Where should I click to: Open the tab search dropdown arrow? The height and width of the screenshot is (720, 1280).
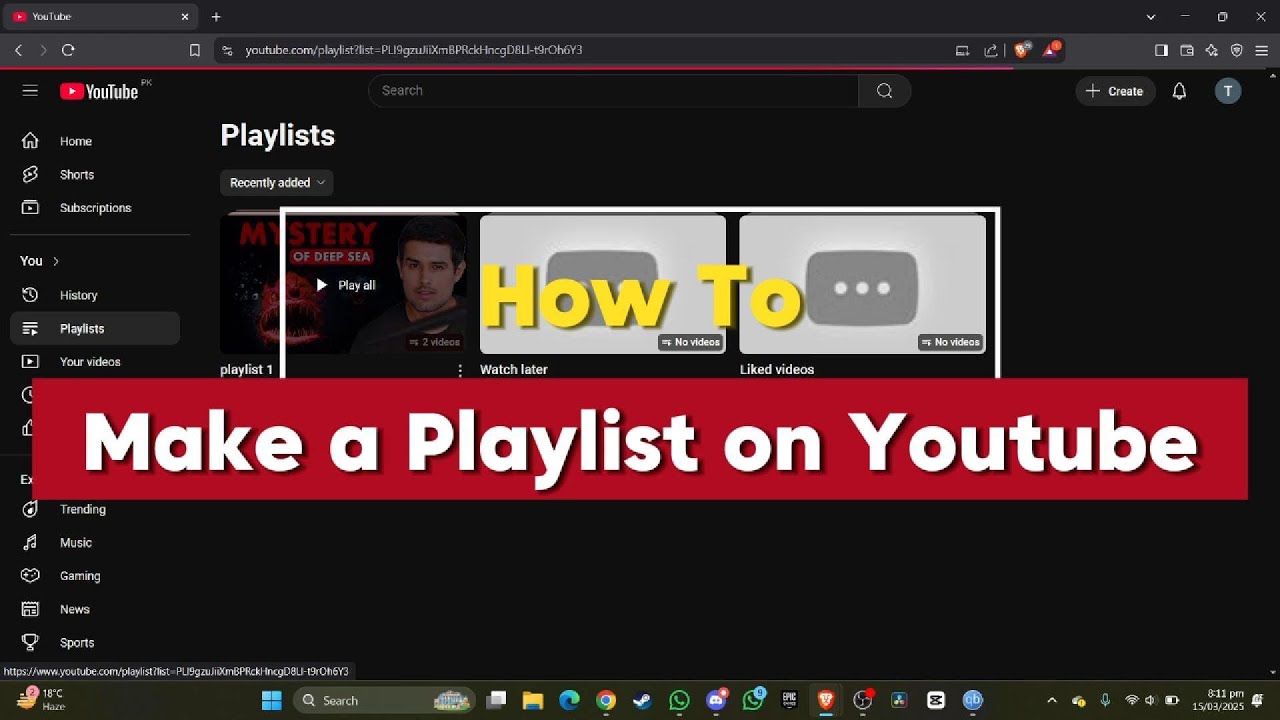[x=1151, y=17]
